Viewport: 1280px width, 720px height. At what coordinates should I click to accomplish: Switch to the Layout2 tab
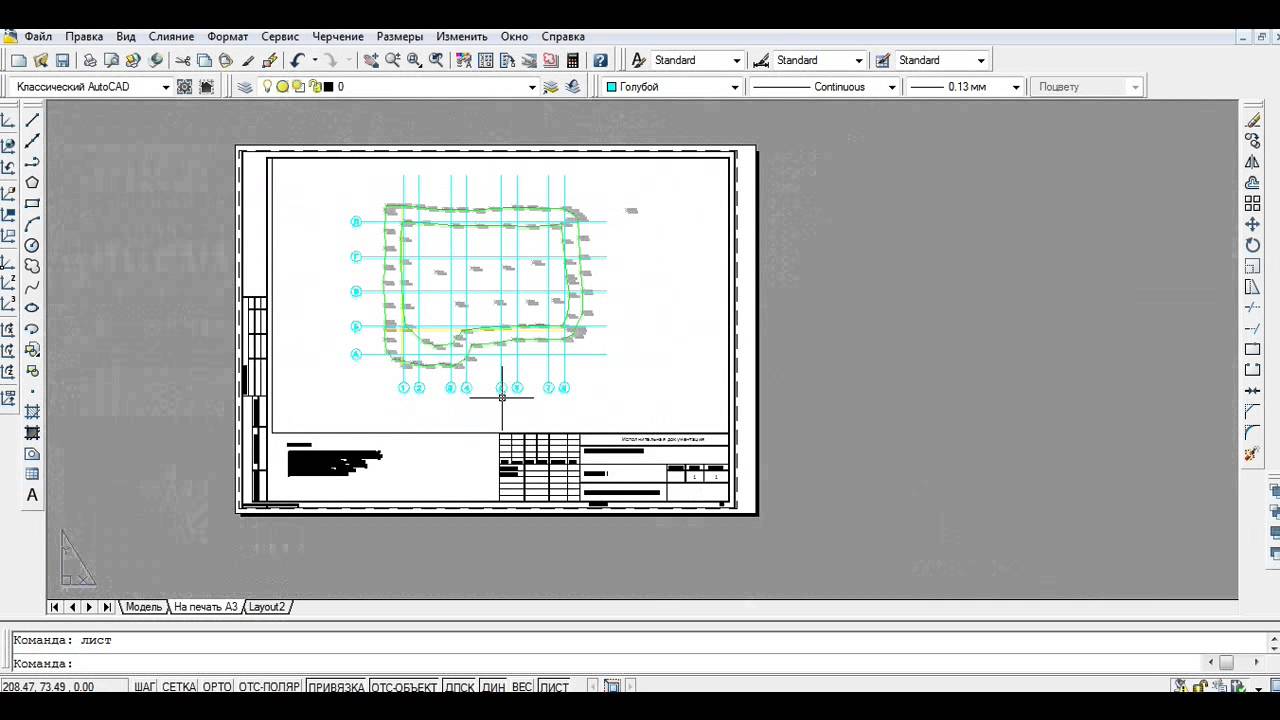coord(266,607)
